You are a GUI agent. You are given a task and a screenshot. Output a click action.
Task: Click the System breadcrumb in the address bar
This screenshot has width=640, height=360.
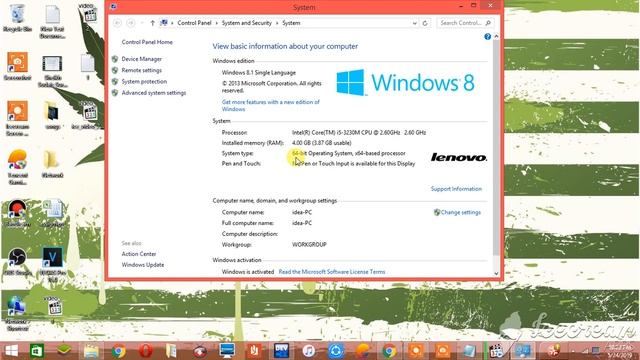pos(291,23)
